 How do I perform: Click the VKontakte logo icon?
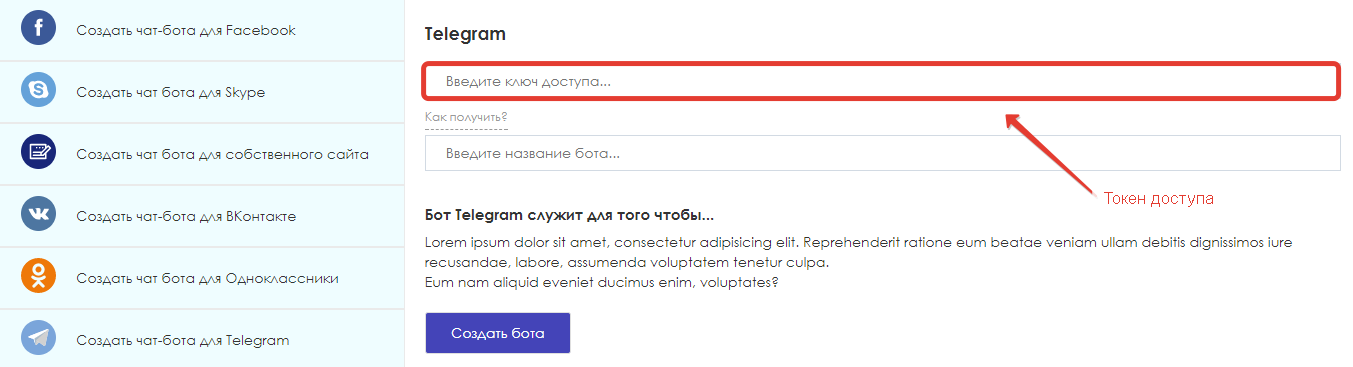(x=39, y=215)
